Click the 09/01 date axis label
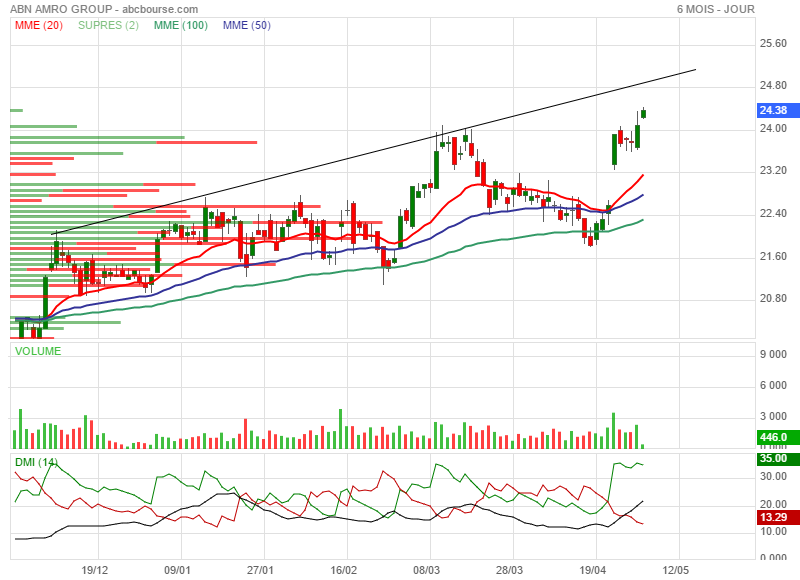The width and height of the screenshot is (800, 580). click(177, 570)
